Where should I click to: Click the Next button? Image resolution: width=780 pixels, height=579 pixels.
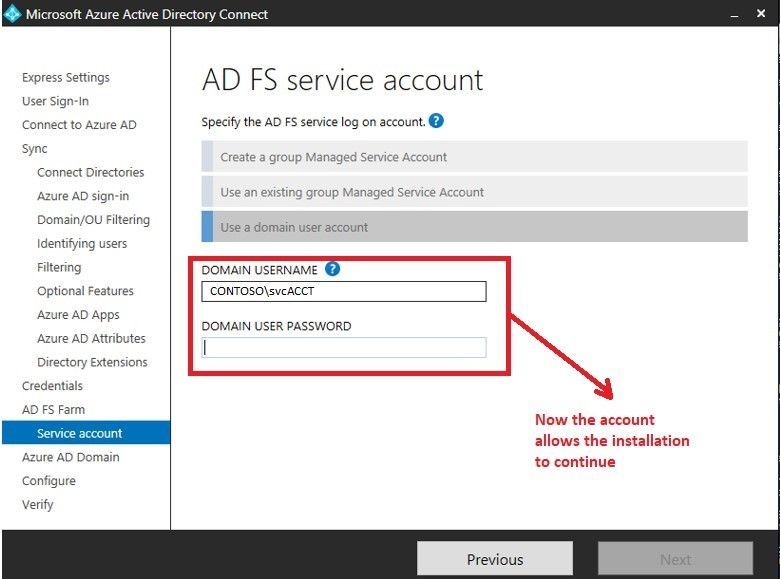675,559
